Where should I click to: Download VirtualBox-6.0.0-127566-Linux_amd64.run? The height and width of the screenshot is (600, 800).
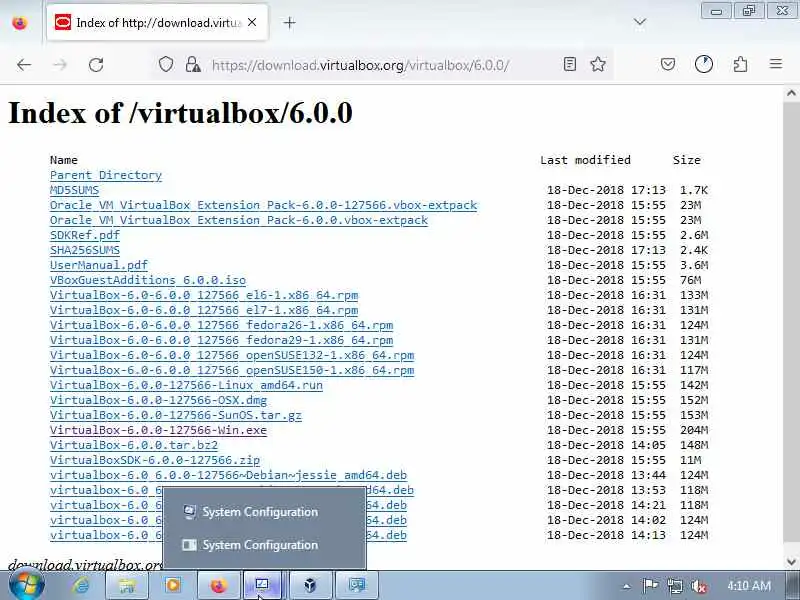186,385
